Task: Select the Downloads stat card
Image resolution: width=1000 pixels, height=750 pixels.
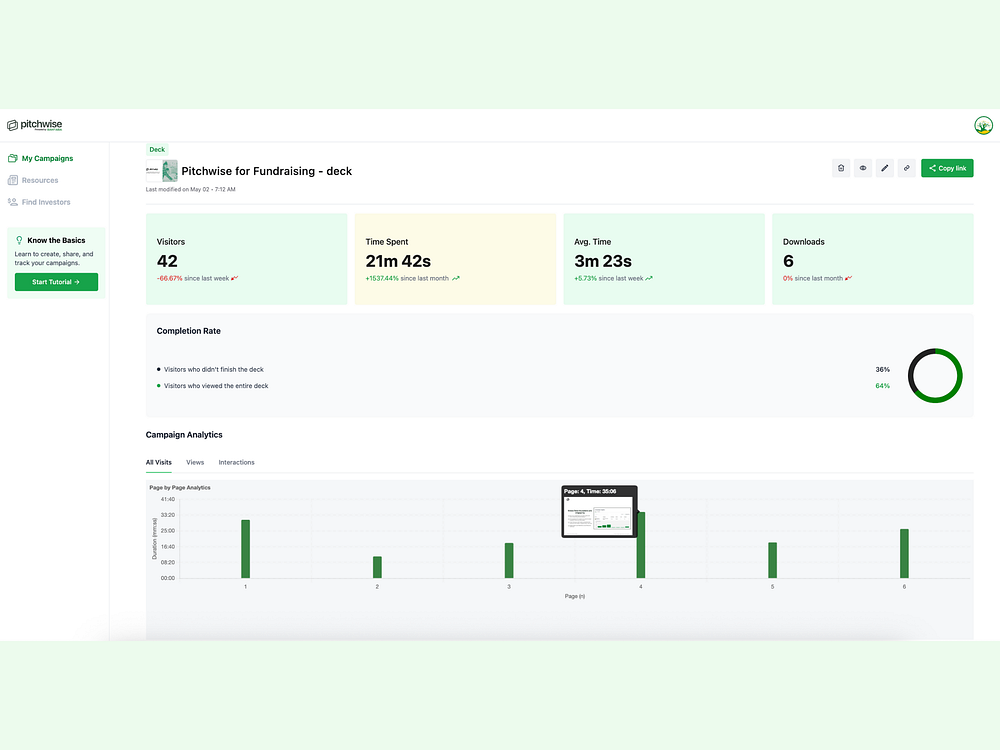Action: 872,259
